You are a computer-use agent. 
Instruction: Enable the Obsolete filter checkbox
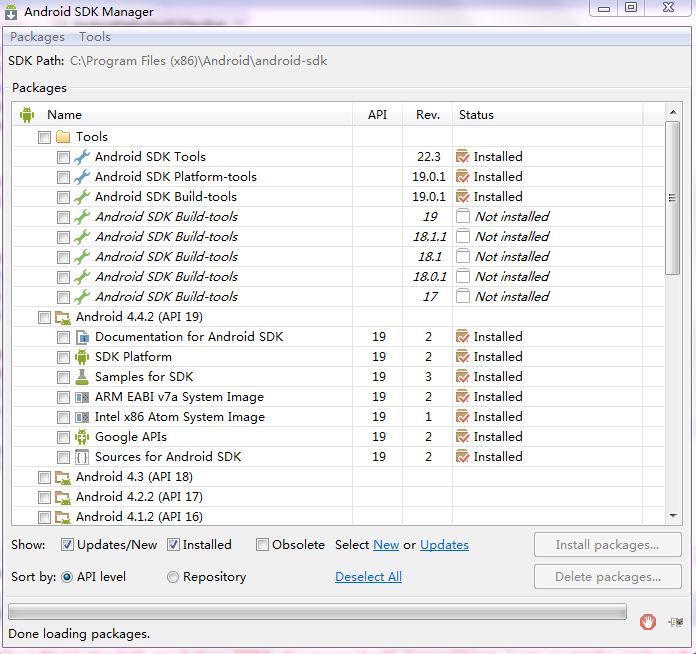click(x=262, y=545)
